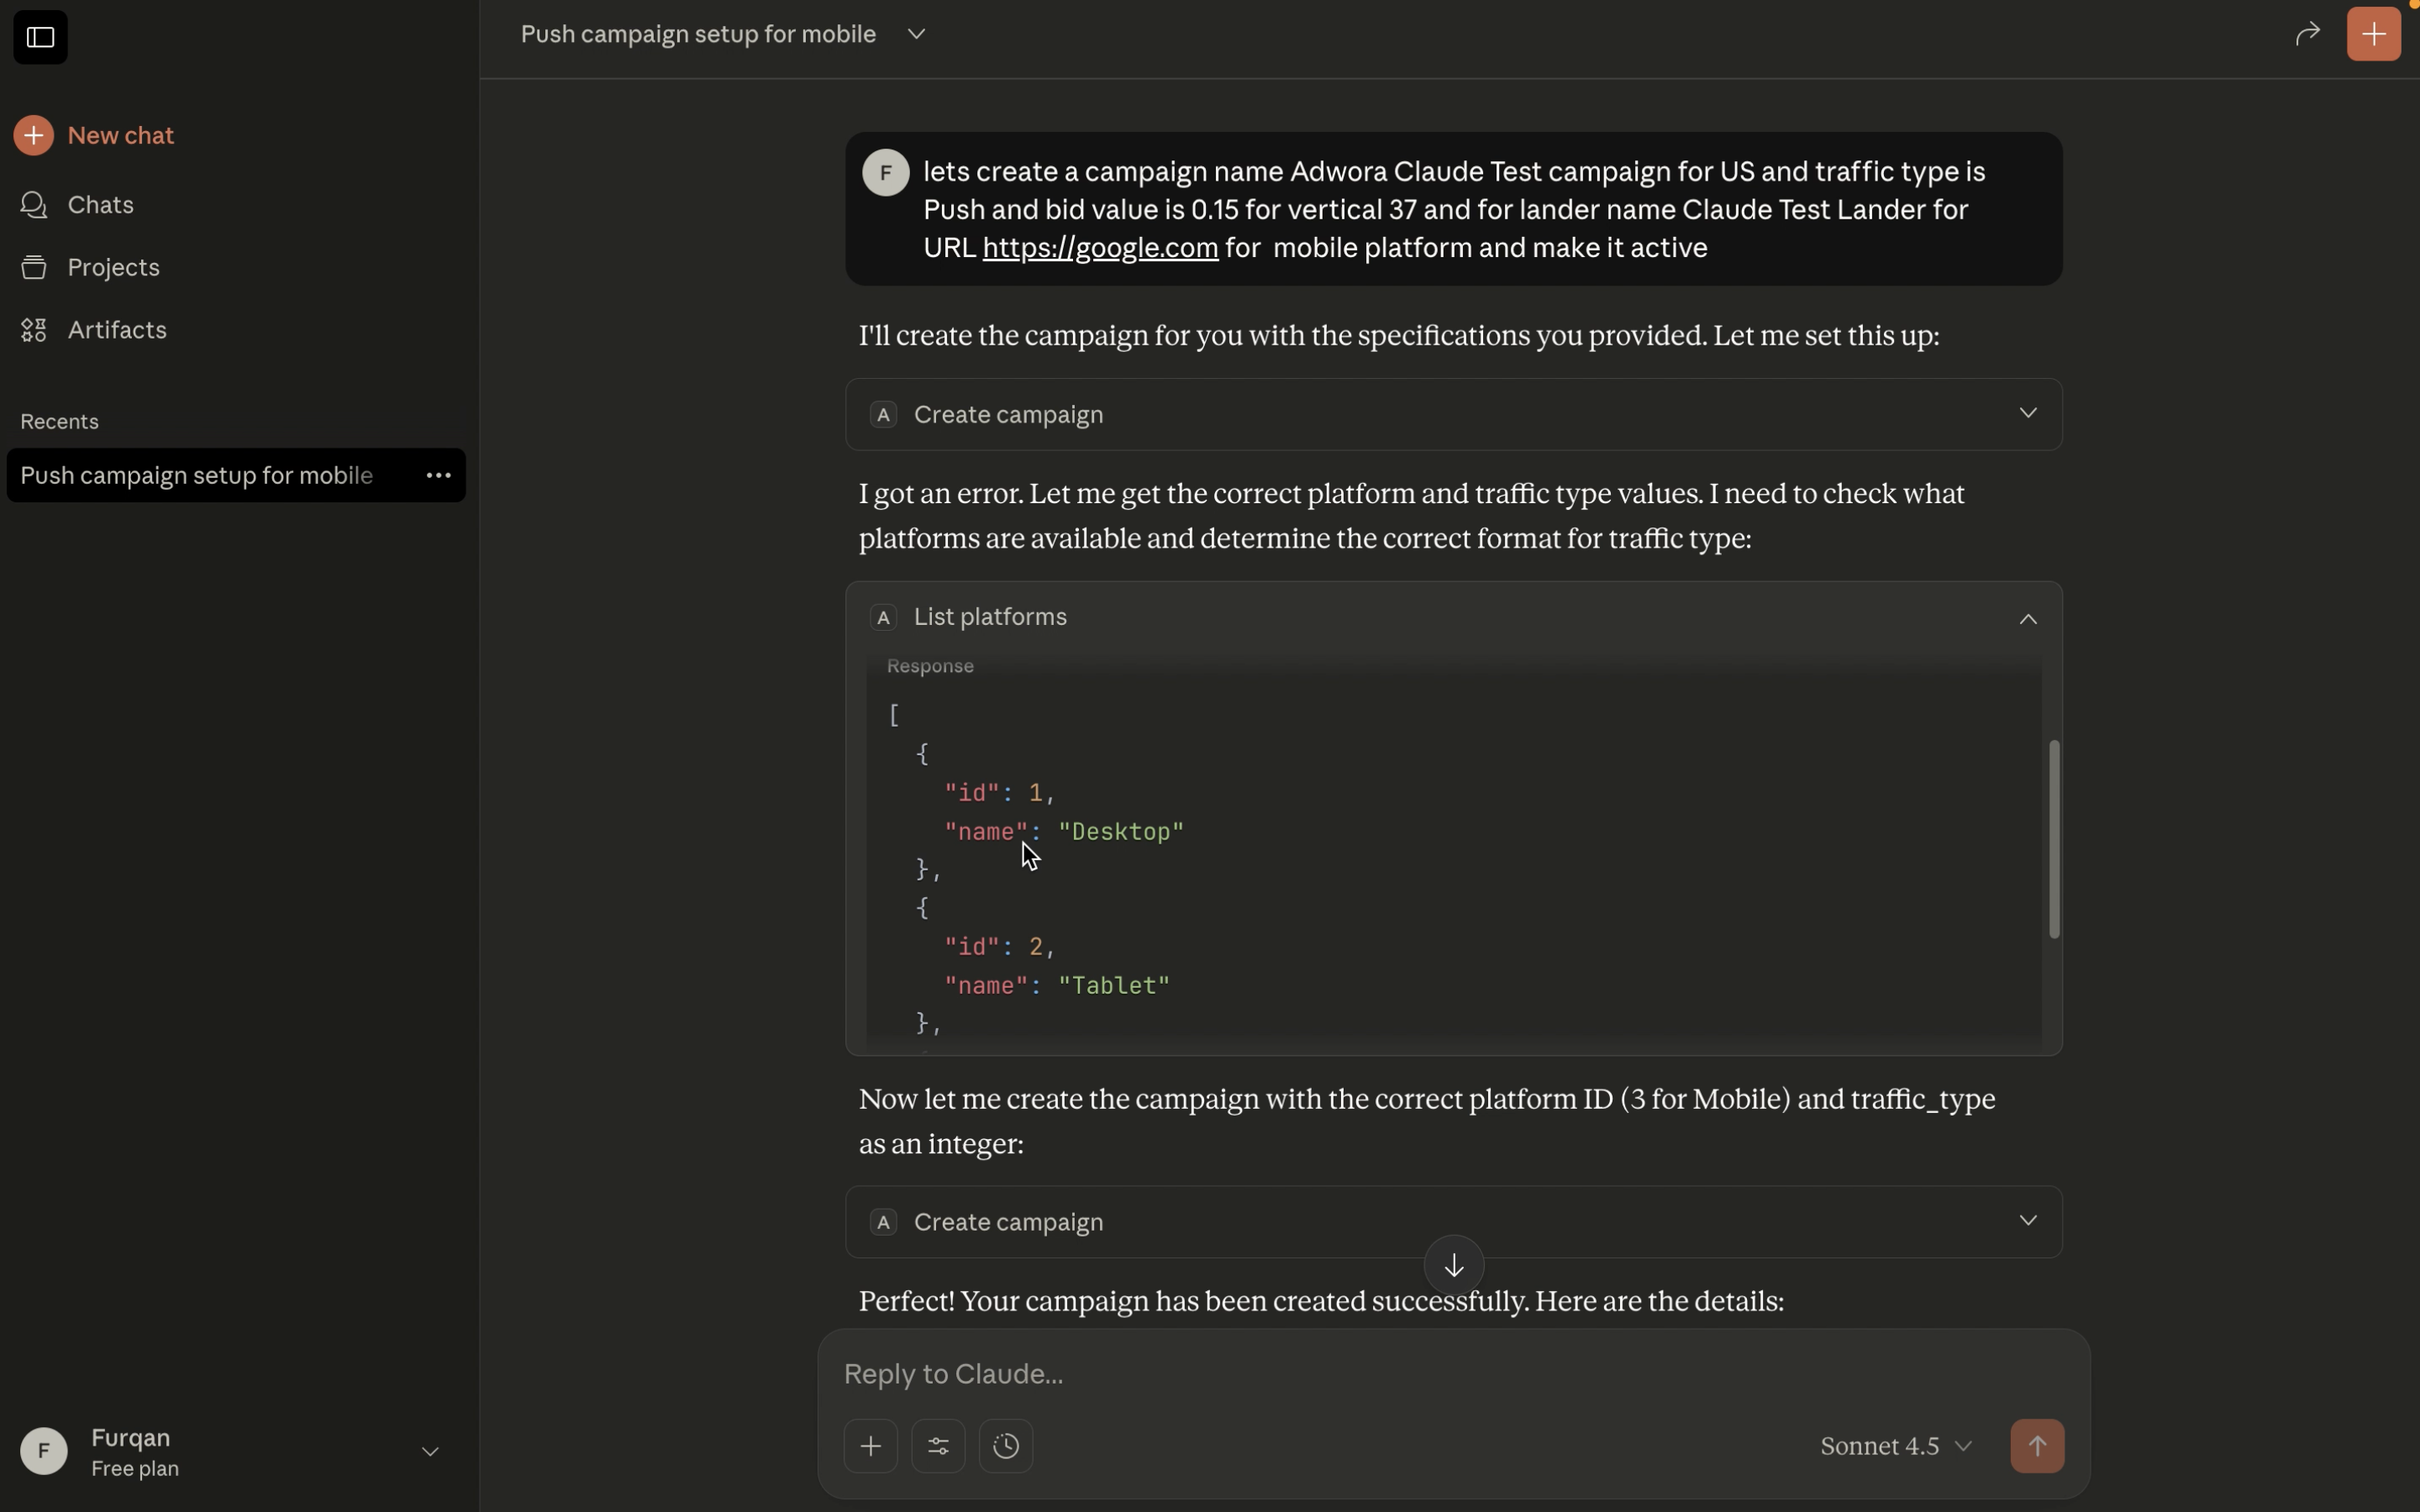This screenshot has width=2420, height=1512.
Task: Open chat title dropdown chevron
Action: [x=916, y=35]
